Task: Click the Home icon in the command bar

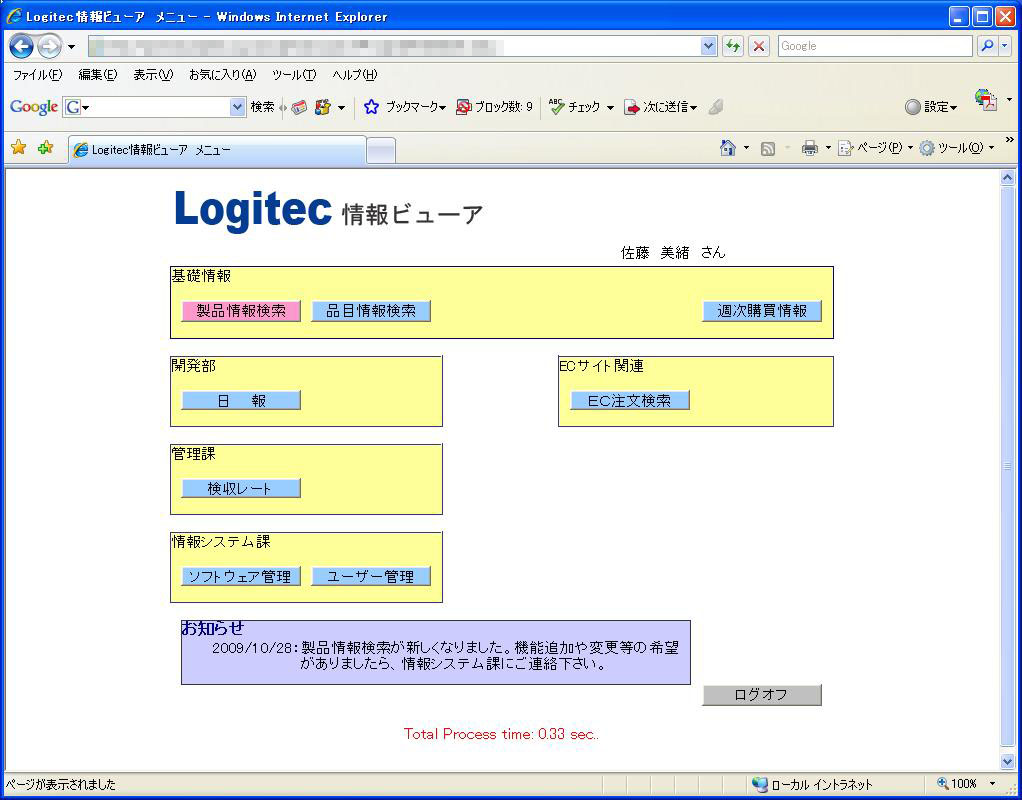Action: (x=727, y=148)
